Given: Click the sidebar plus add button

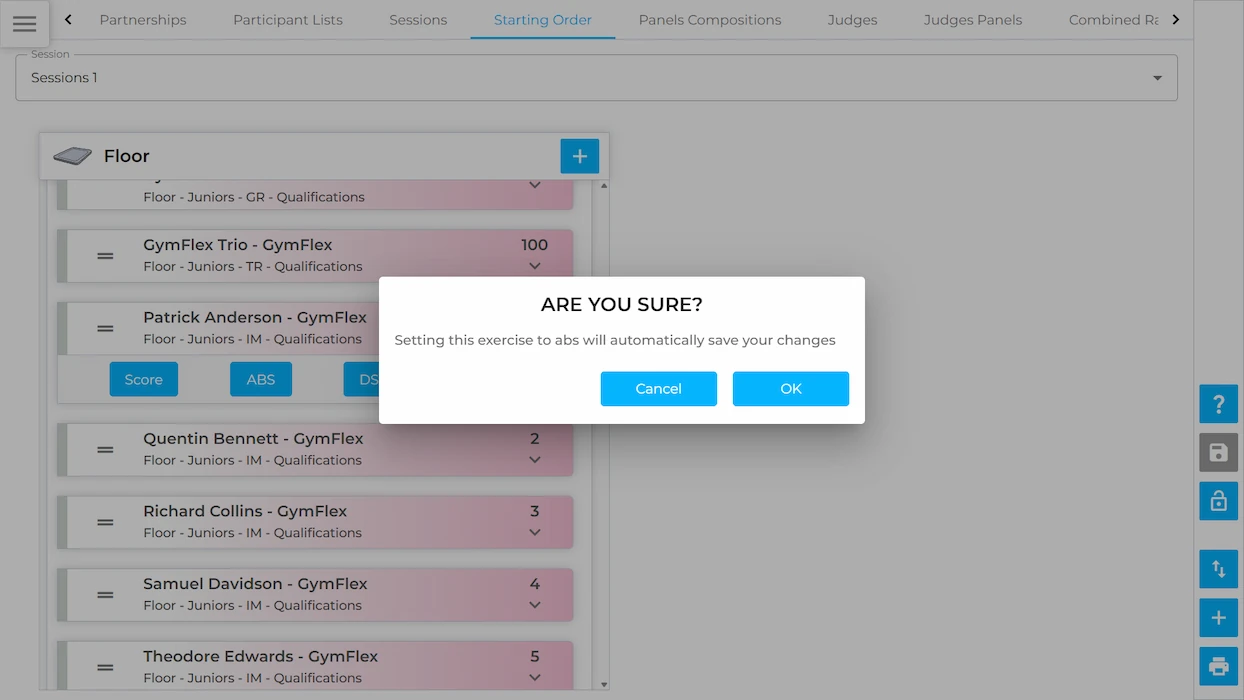Looking at the screenshot, I should 1218,618.
